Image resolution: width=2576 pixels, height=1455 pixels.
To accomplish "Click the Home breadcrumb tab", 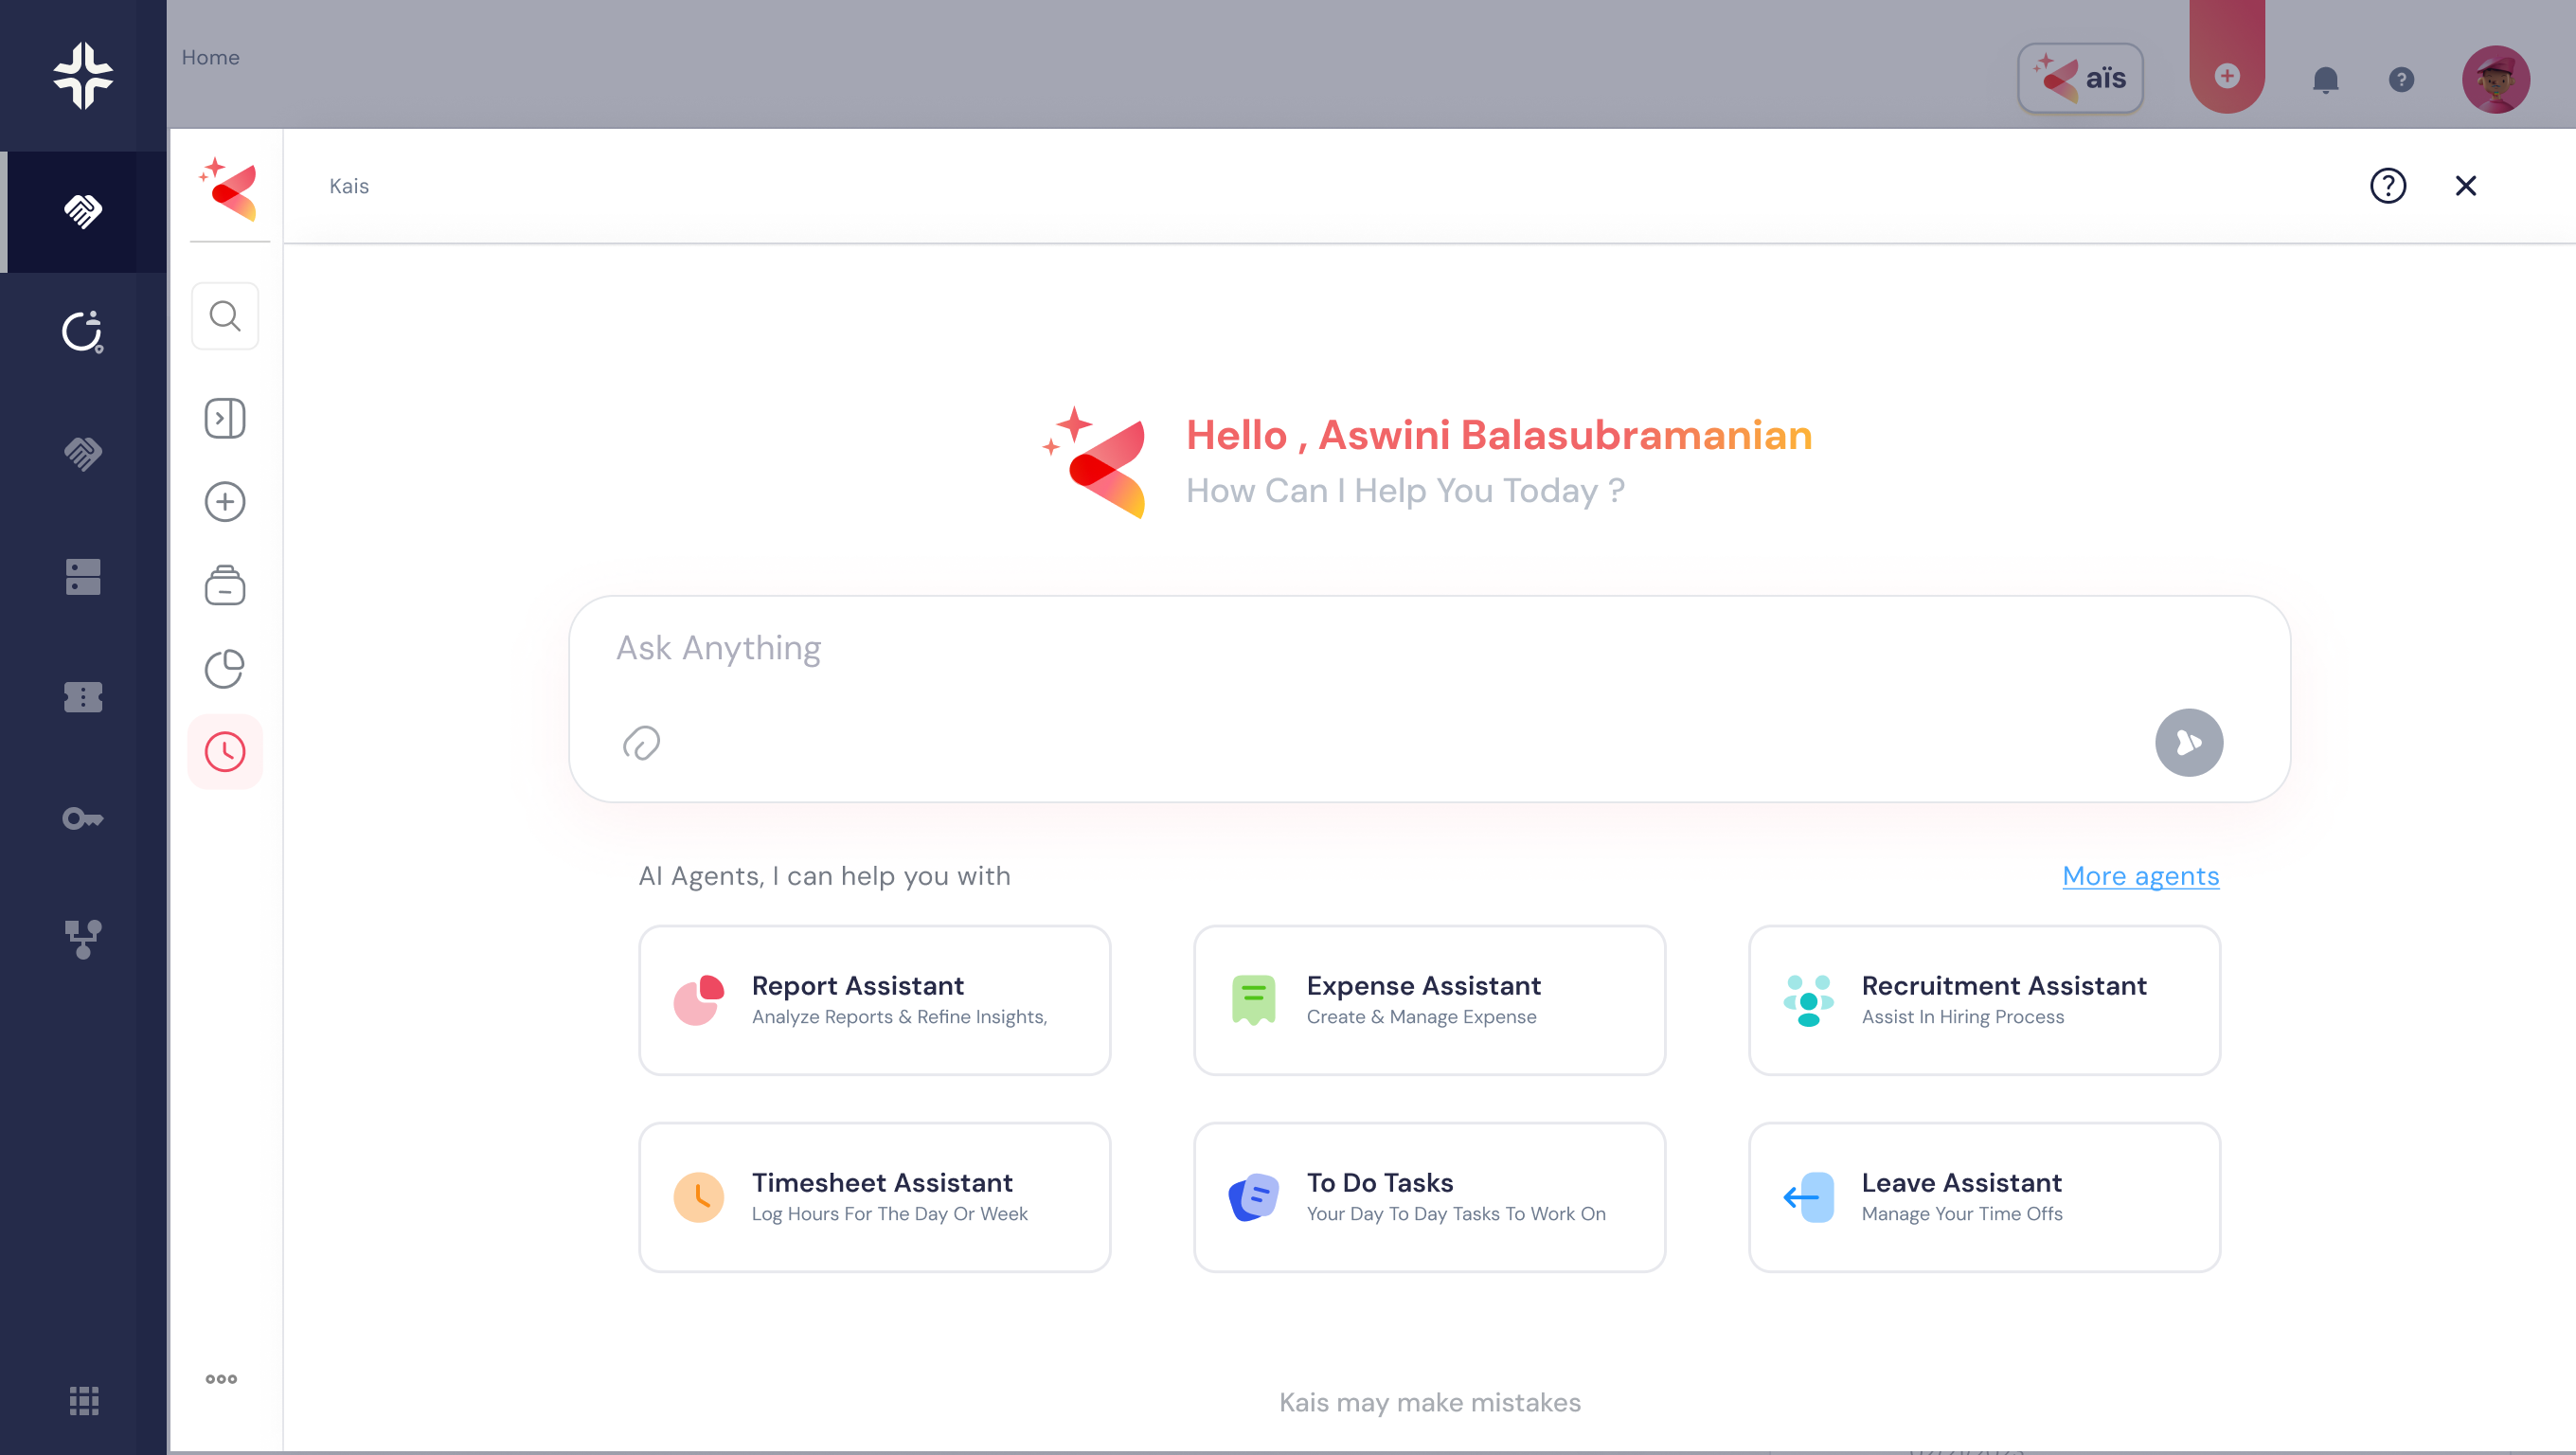I will 210,58.
